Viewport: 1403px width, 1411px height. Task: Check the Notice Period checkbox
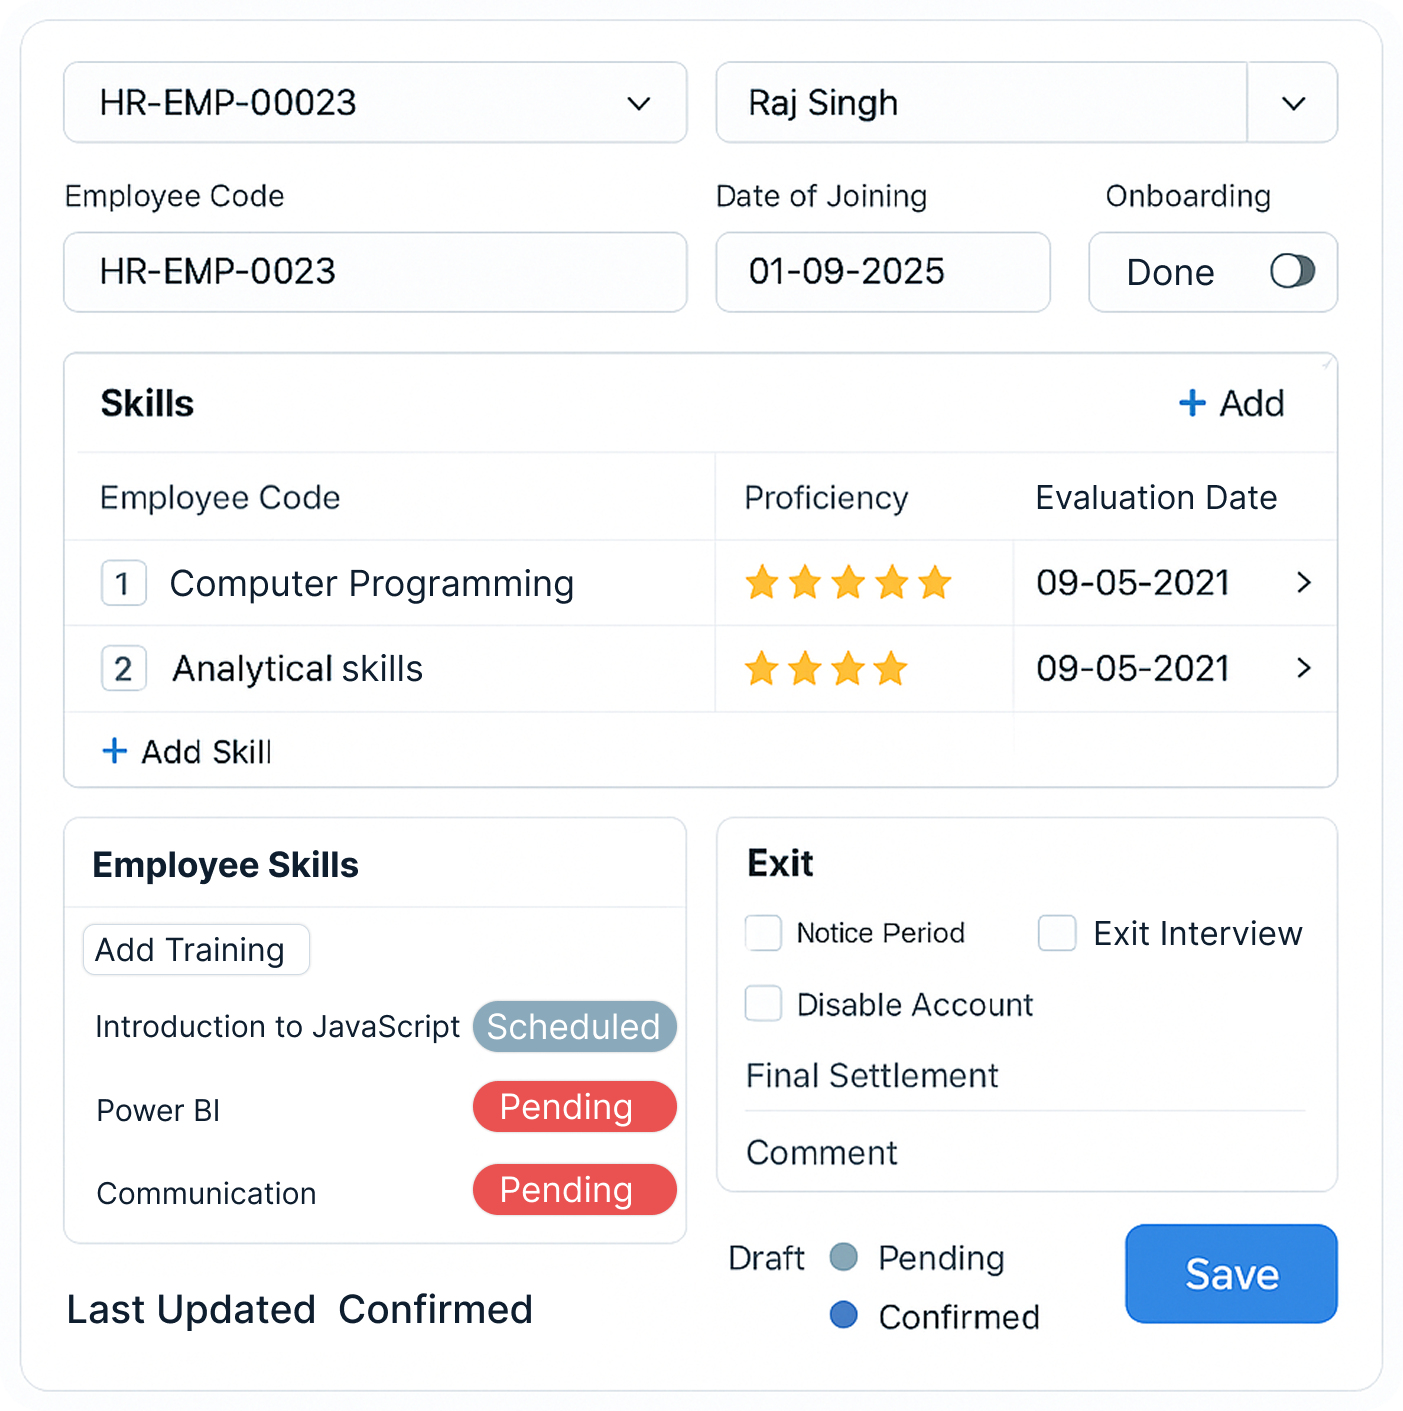click(x=764, y=933)
